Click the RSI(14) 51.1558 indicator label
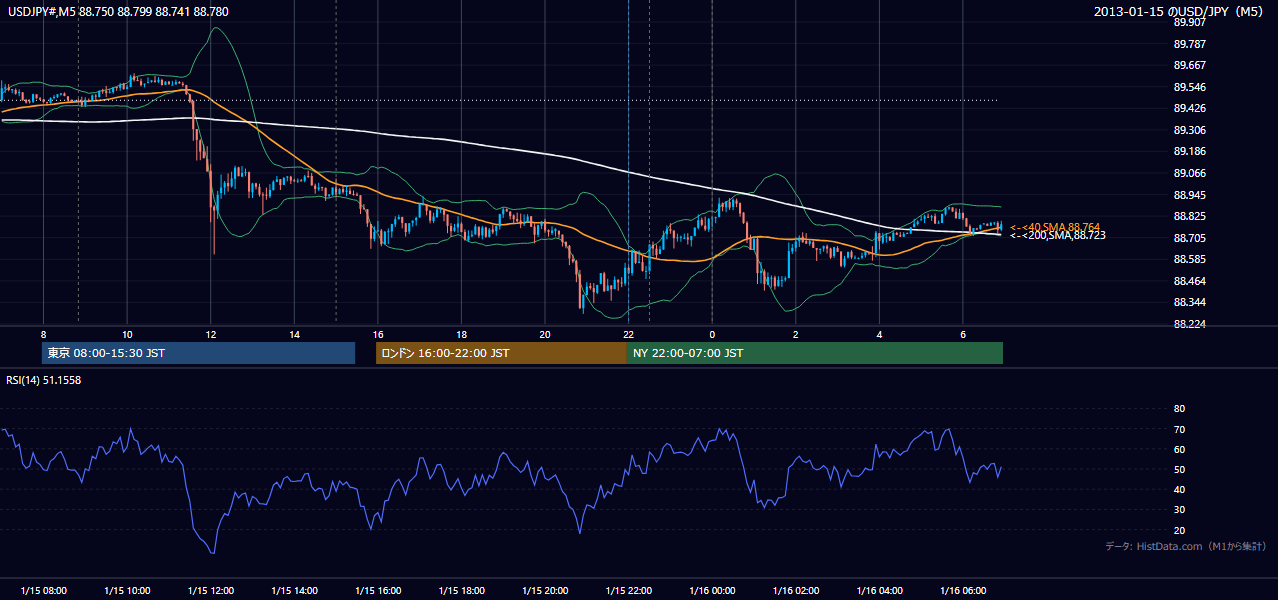The image size is (1278, 600). click(44, 380)
